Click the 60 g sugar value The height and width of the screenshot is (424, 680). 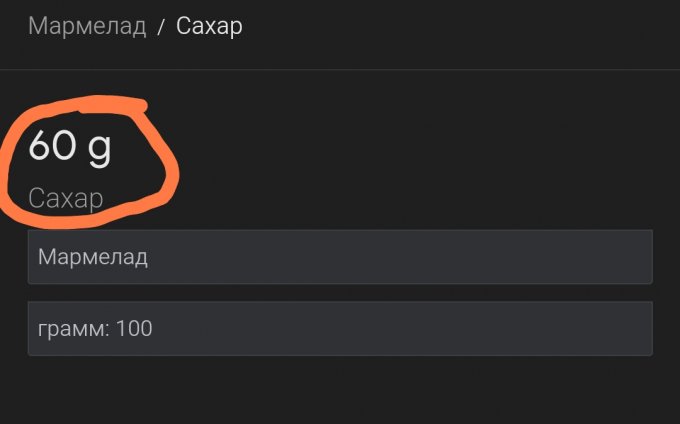tap(70, 147)
